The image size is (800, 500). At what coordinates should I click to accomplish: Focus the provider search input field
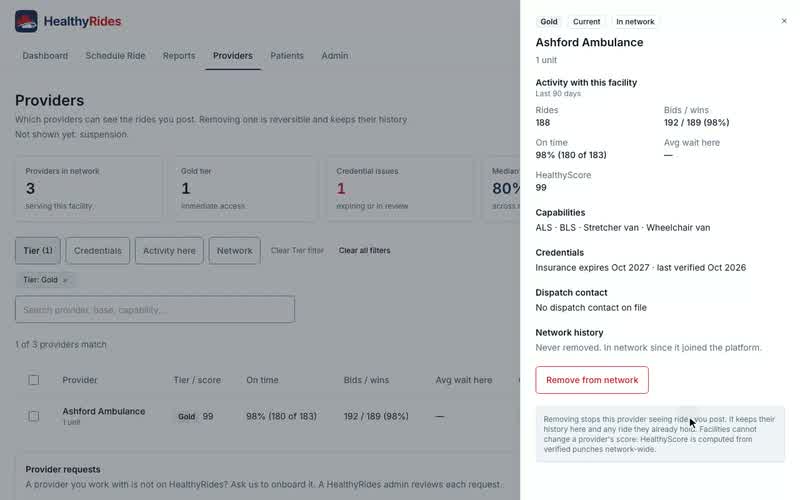155,310
